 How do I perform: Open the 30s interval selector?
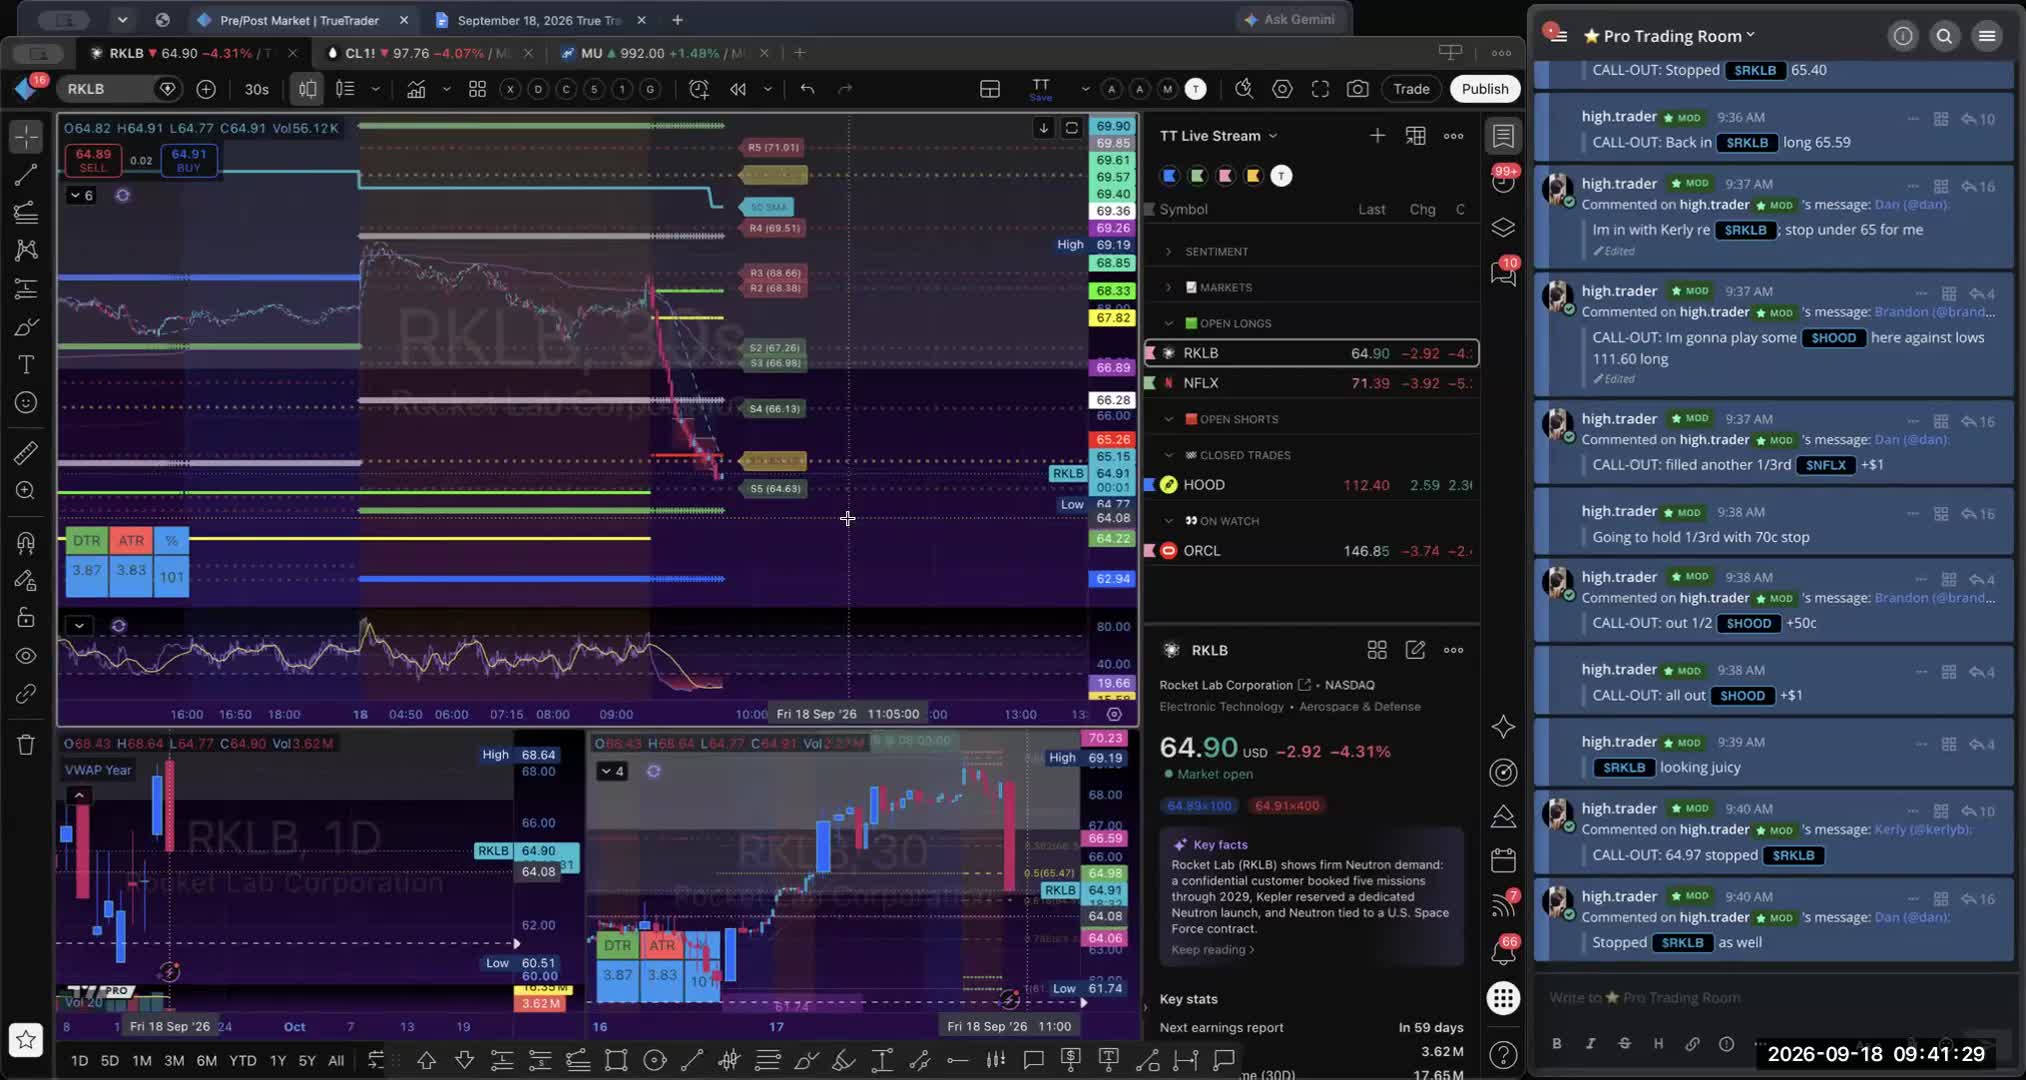[x=257, y=89]
